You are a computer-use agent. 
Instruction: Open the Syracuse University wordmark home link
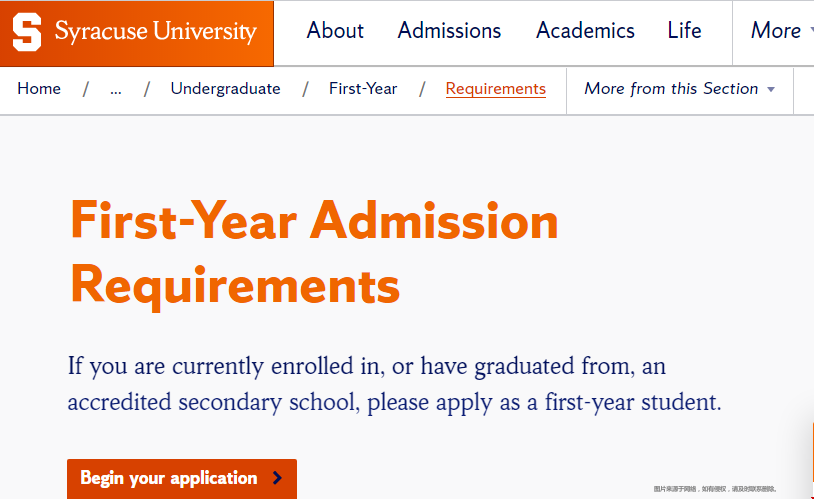[156, 31]
